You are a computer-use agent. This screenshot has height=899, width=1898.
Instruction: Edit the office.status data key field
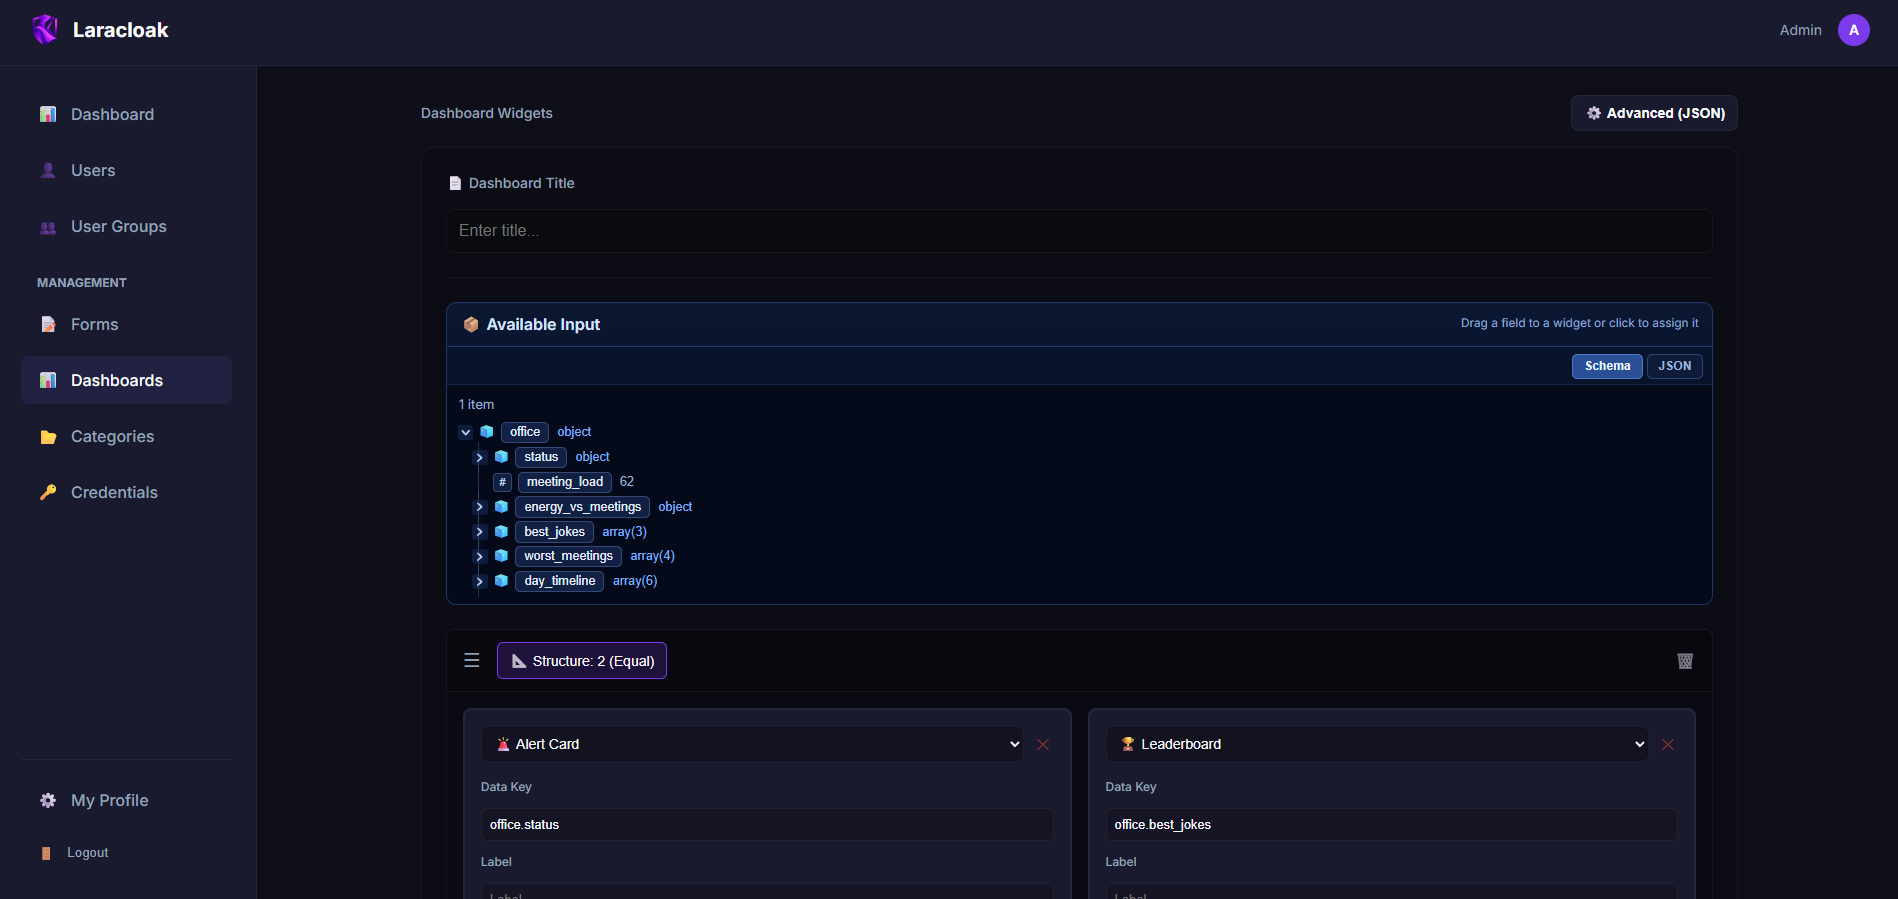pyautogui.click(x=767, y=825)
